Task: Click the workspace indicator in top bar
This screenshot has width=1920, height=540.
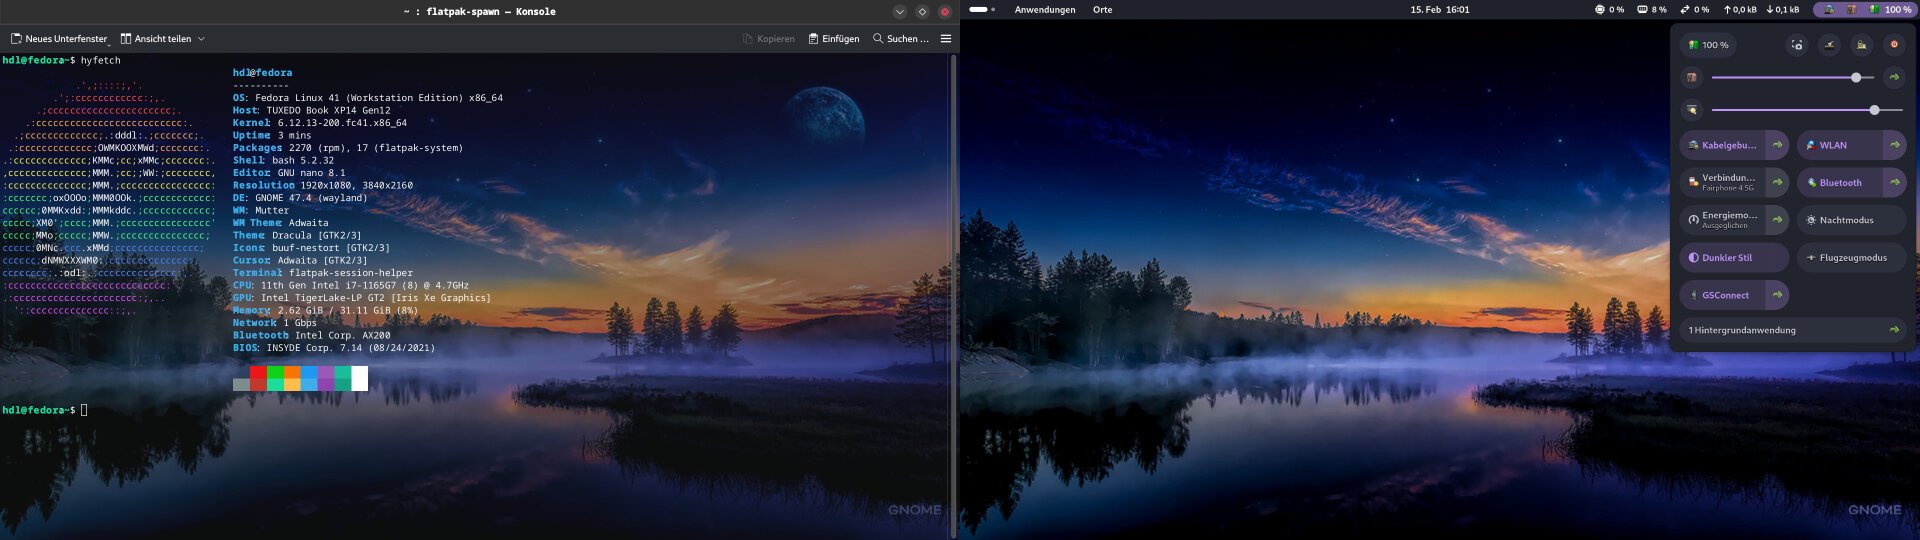Action: (982, 10)
